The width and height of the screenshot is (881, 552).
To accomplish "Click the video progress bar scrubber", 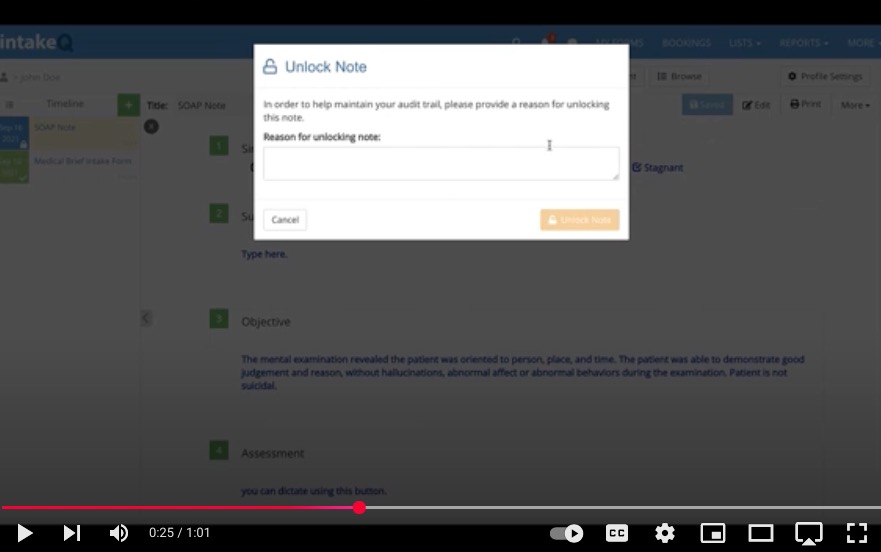I will pos(360,508).
